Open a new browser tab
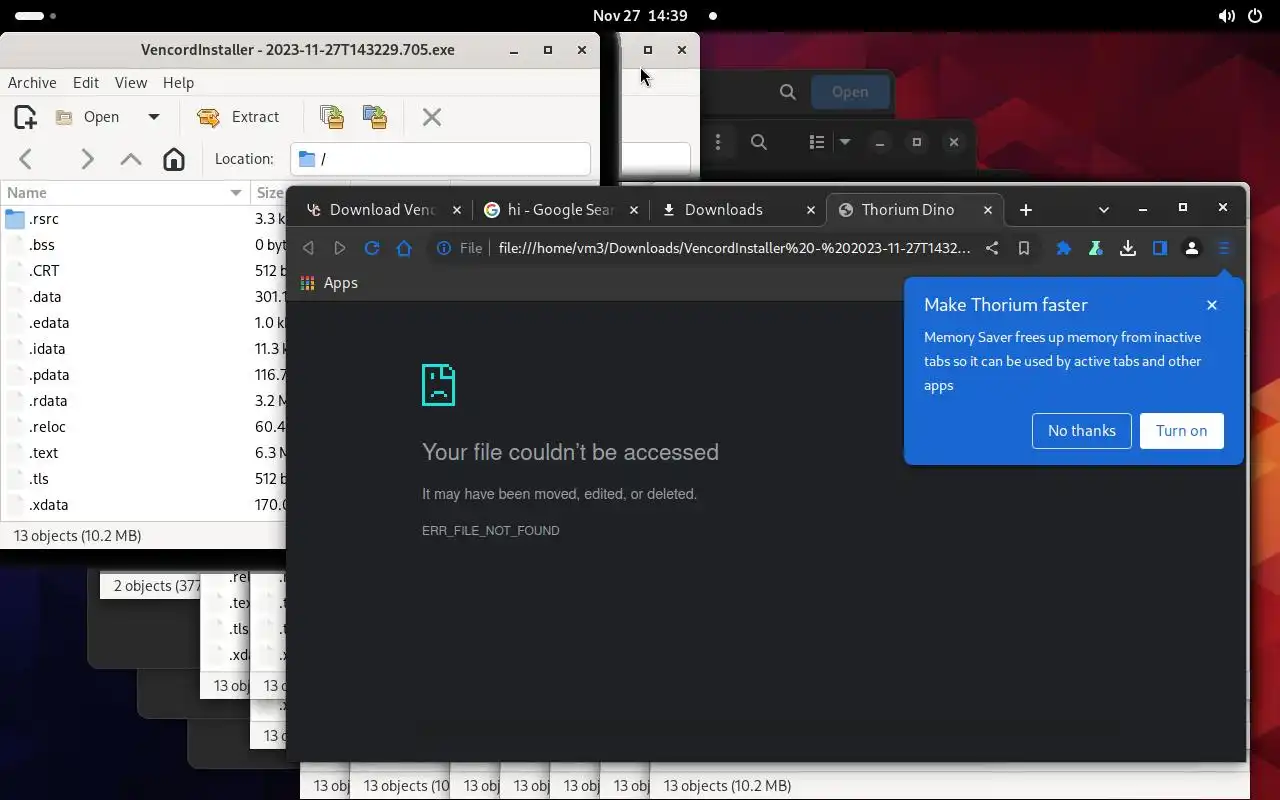Image resolution: width=1280 pixels, height=800 pixels. point(1026,210)
